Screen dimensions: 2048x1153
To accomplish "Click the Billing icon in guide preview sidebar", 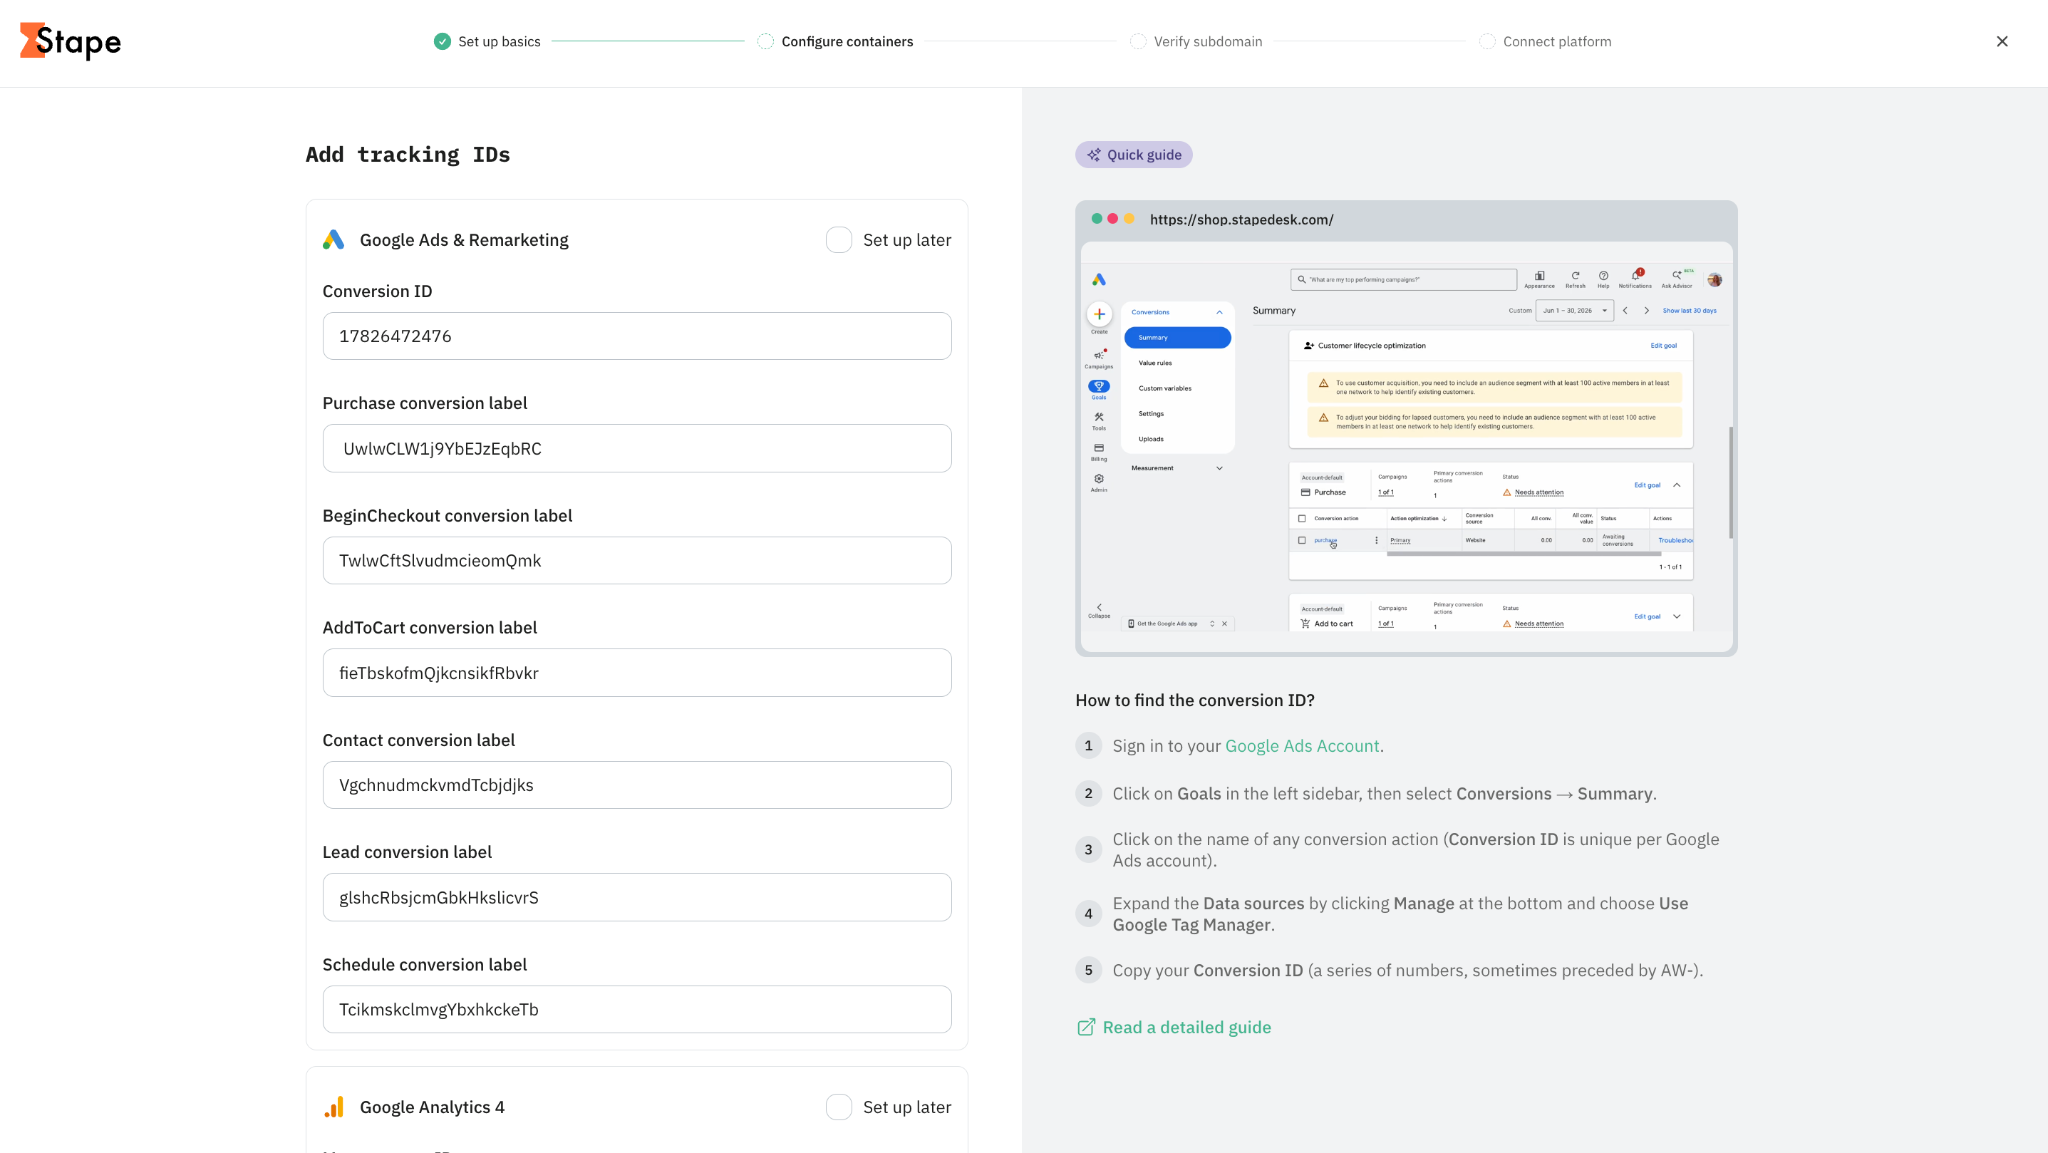I will pyautogui.click(x=1099, y=448).
